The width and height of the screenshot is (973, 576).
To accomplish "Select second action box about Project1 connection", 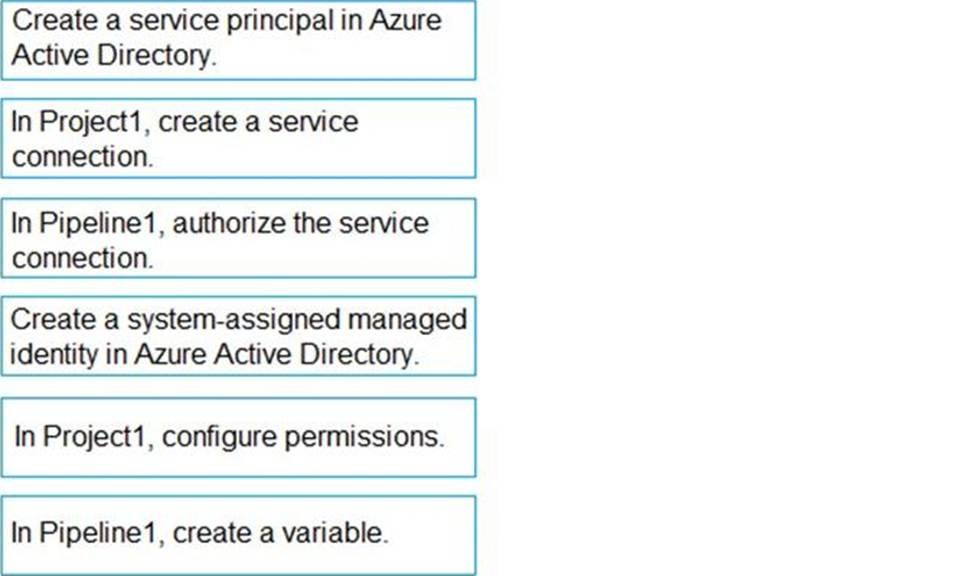I will (x=238, y=138).
